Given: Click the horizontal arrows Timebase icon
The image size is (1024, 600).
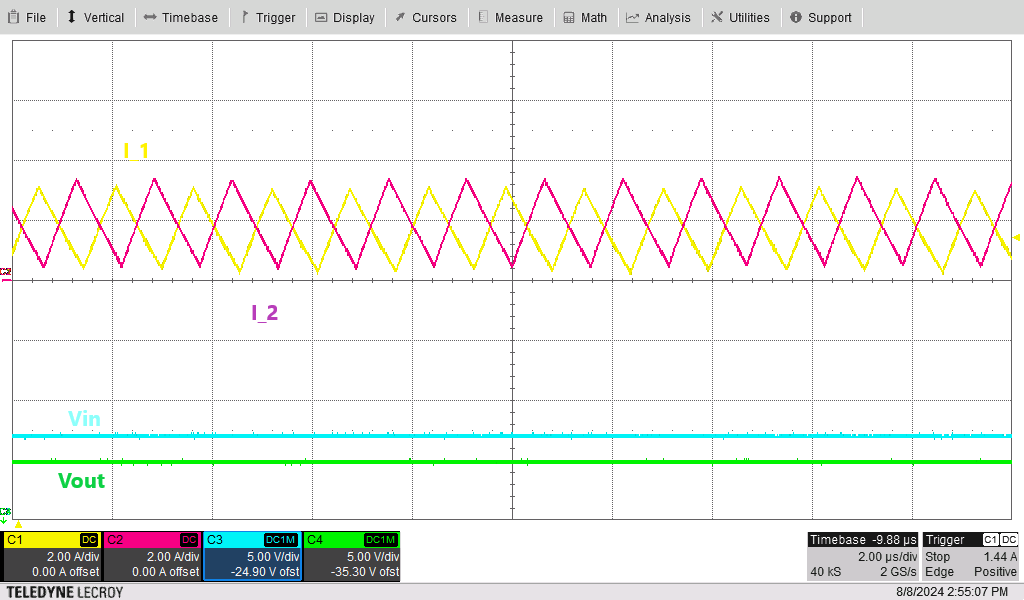Looking at the screenshot, I should pos(150,17).
